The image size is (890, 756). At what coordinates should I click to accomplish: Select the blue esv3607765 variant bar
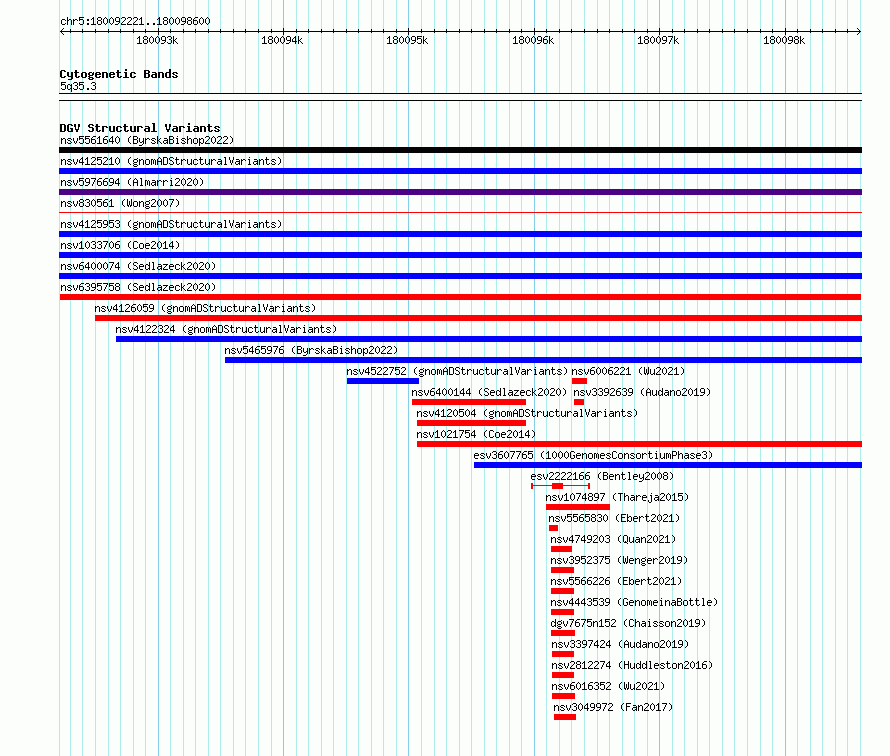pyautogui.click(x=668, y=465)
